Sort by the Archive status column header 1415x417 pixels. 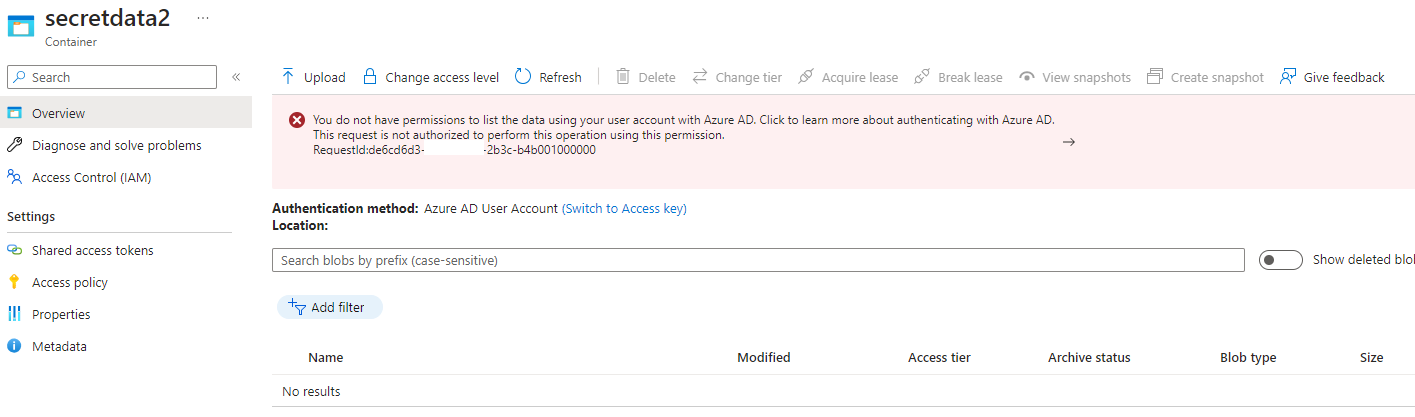(x=1089, y=357)
